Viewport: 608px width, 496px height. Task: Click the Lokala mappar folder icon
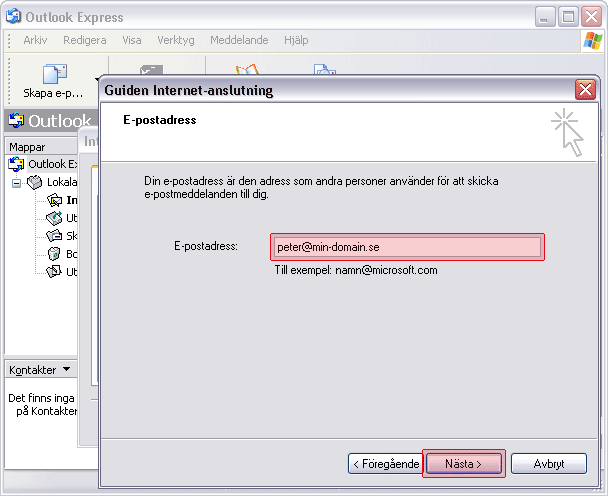[35, 183]
